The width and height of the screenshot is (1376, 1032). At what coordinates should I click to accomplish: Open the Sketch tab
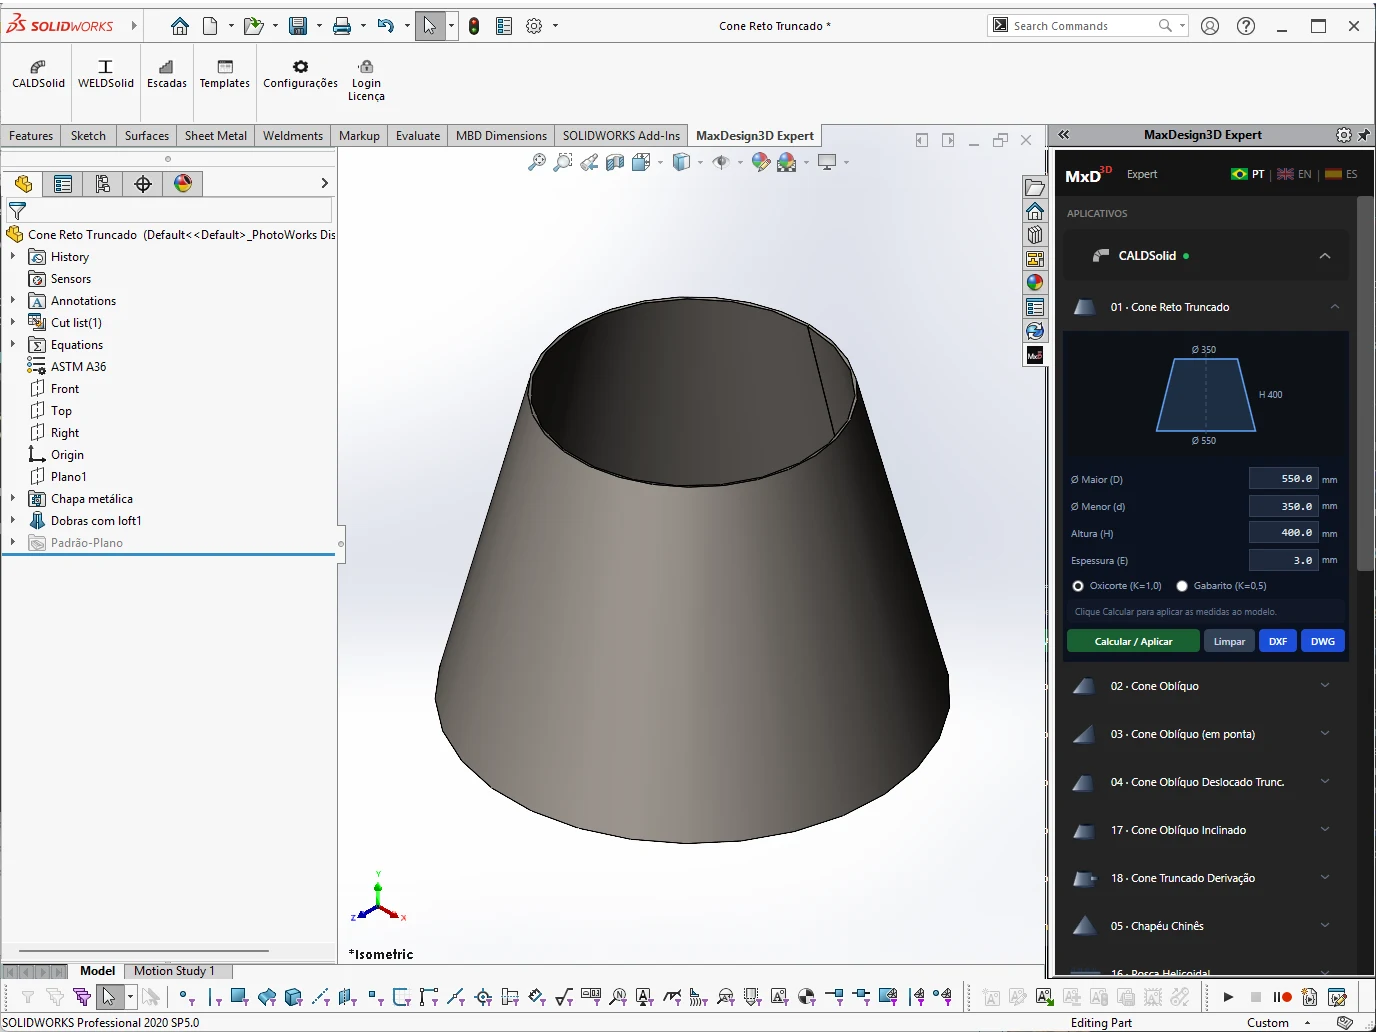(x=88, y=136)
